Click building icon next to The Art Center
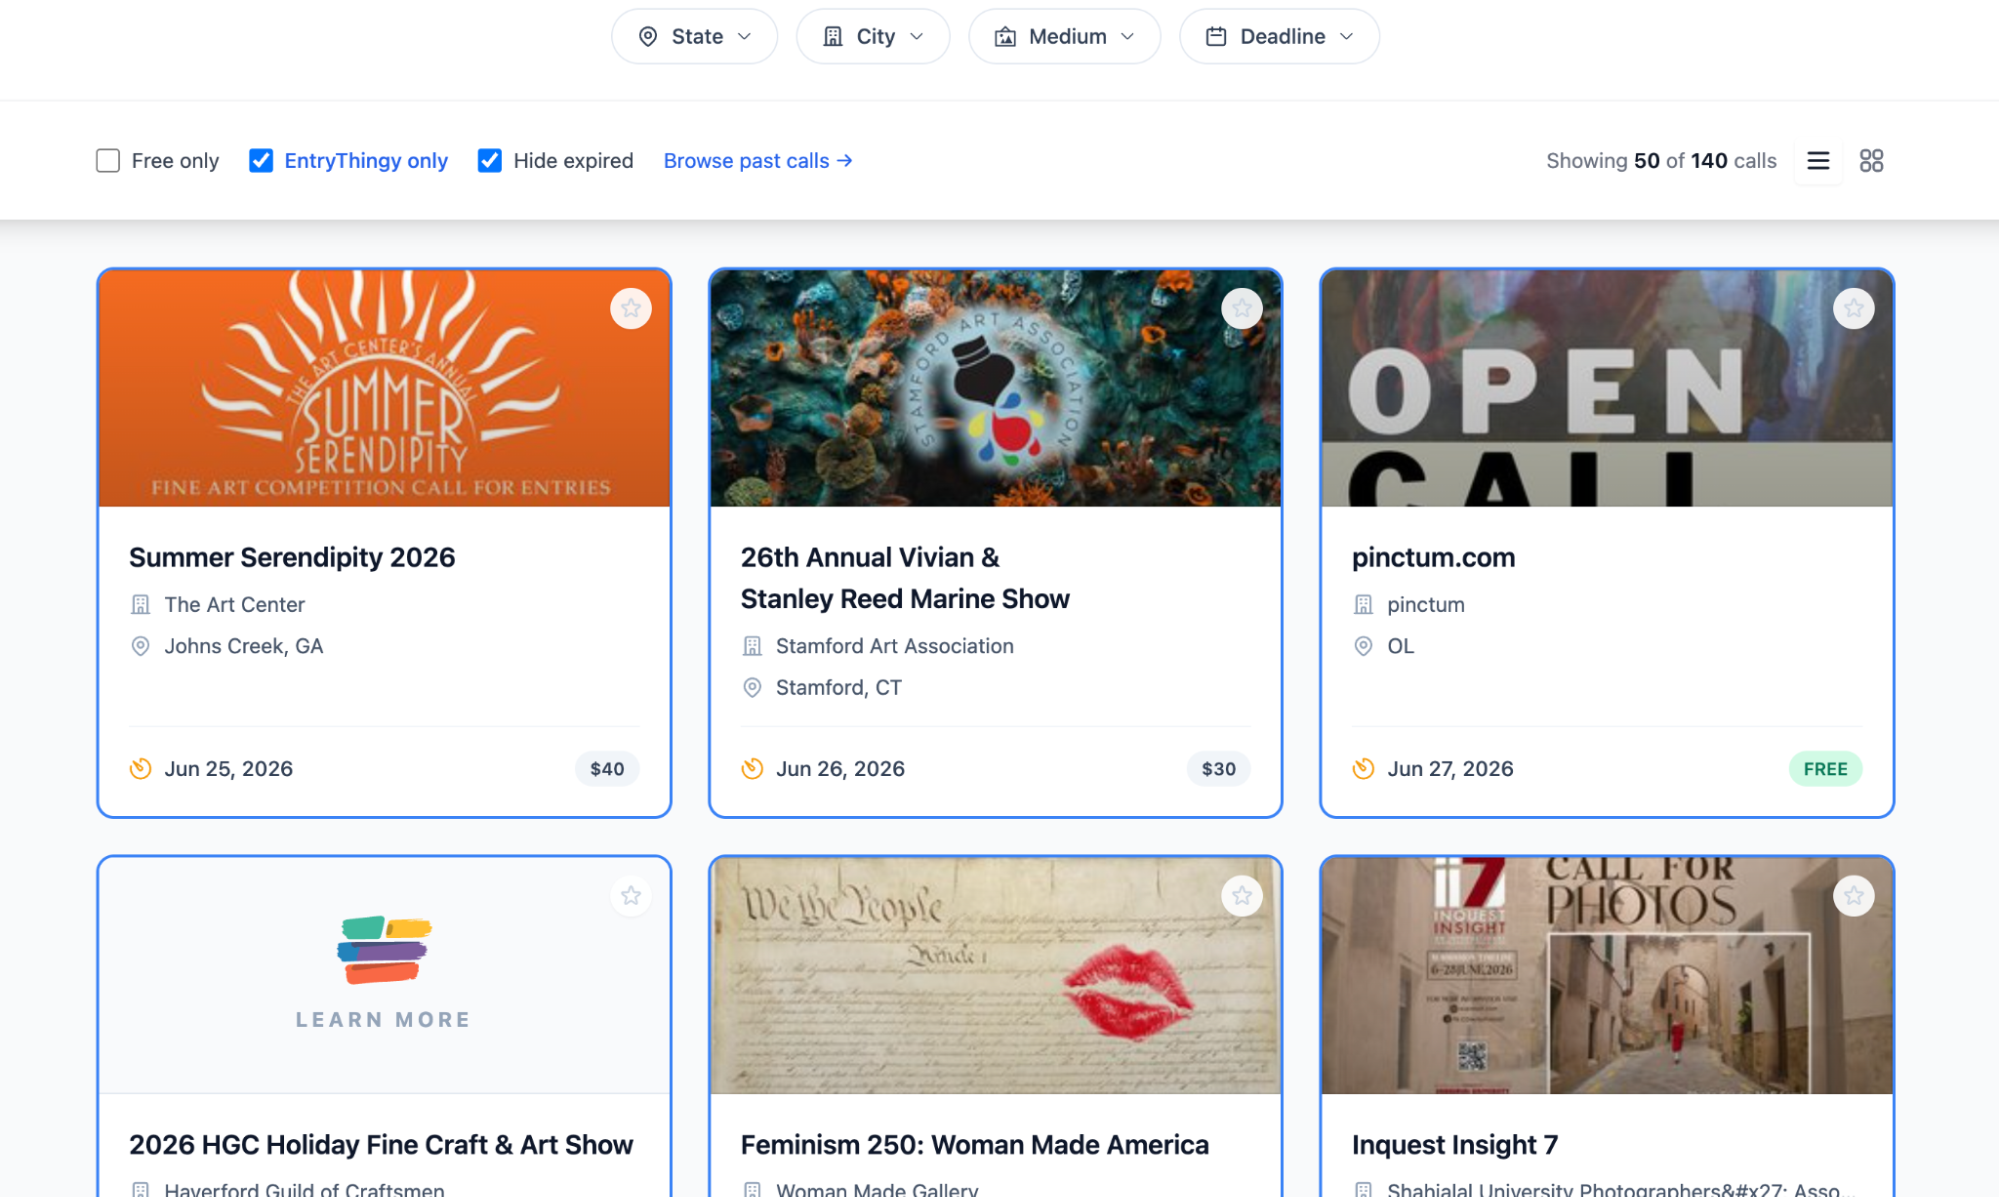 coord(141,604)
